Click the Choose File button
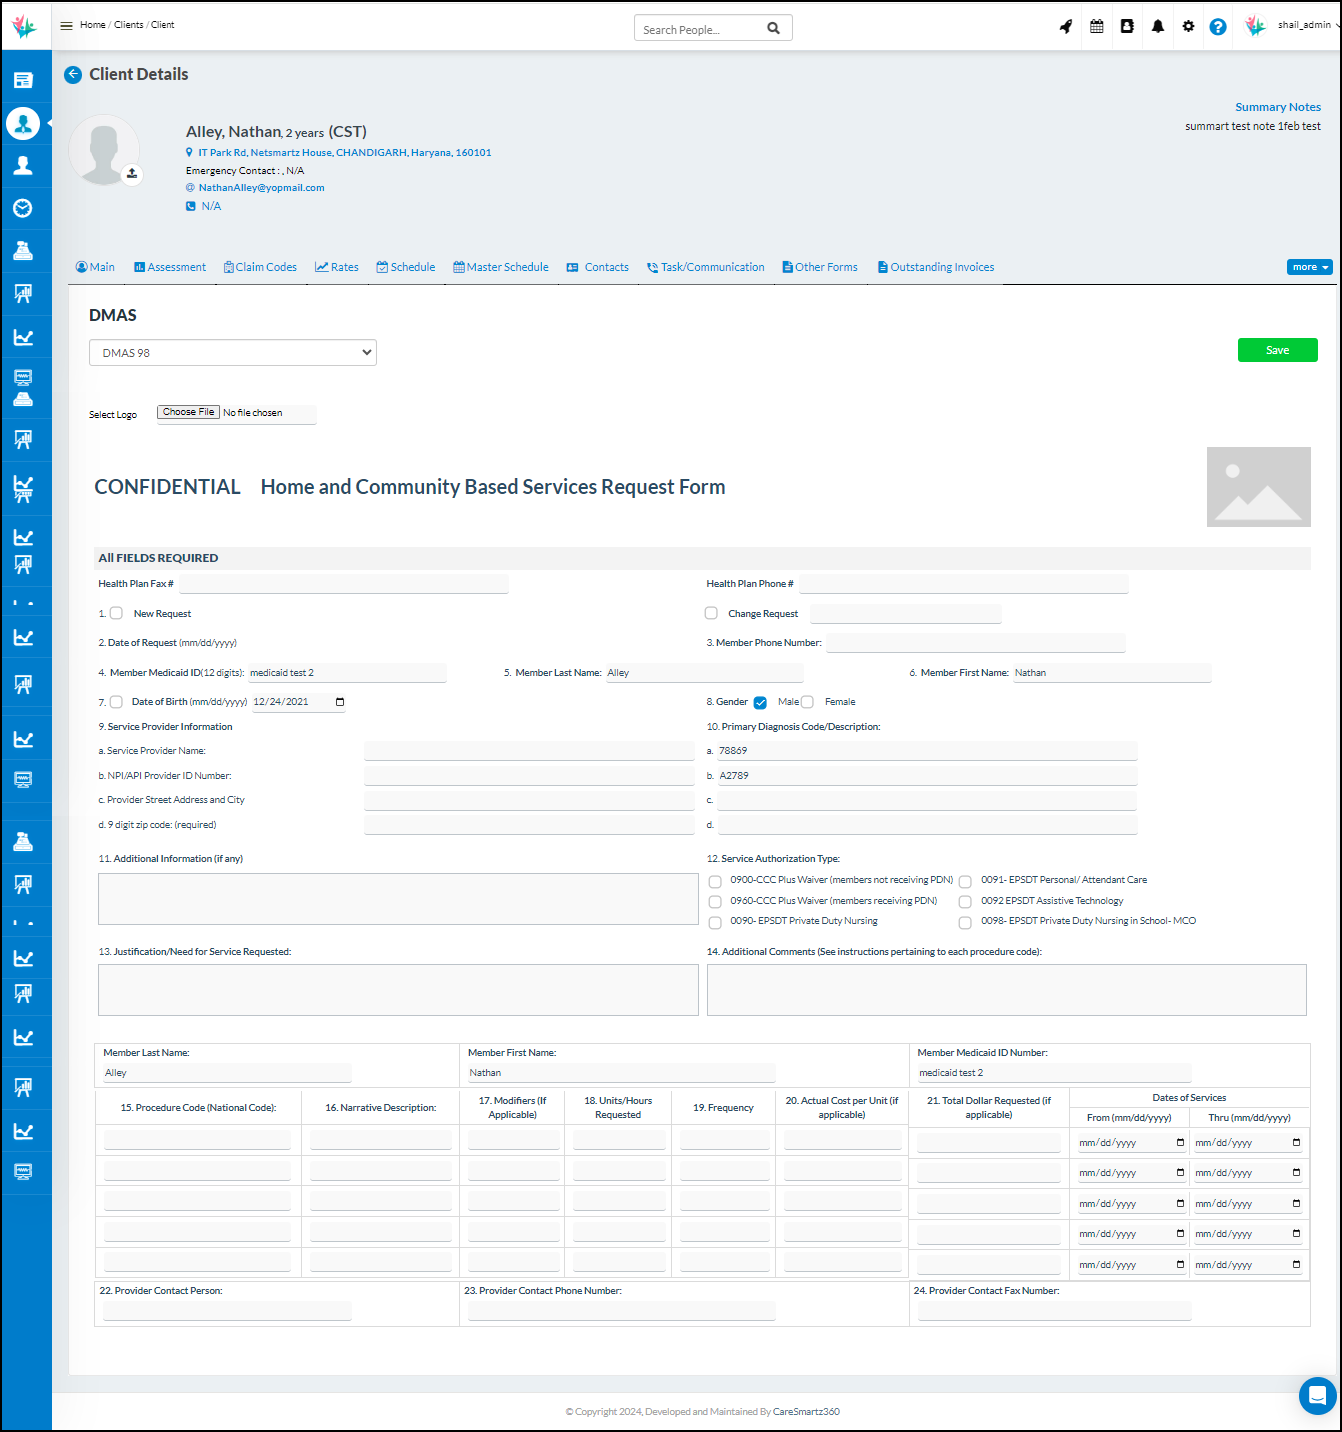Image resolution: width=1342 pixels, height=1432 pixels. tap(188, 412)
